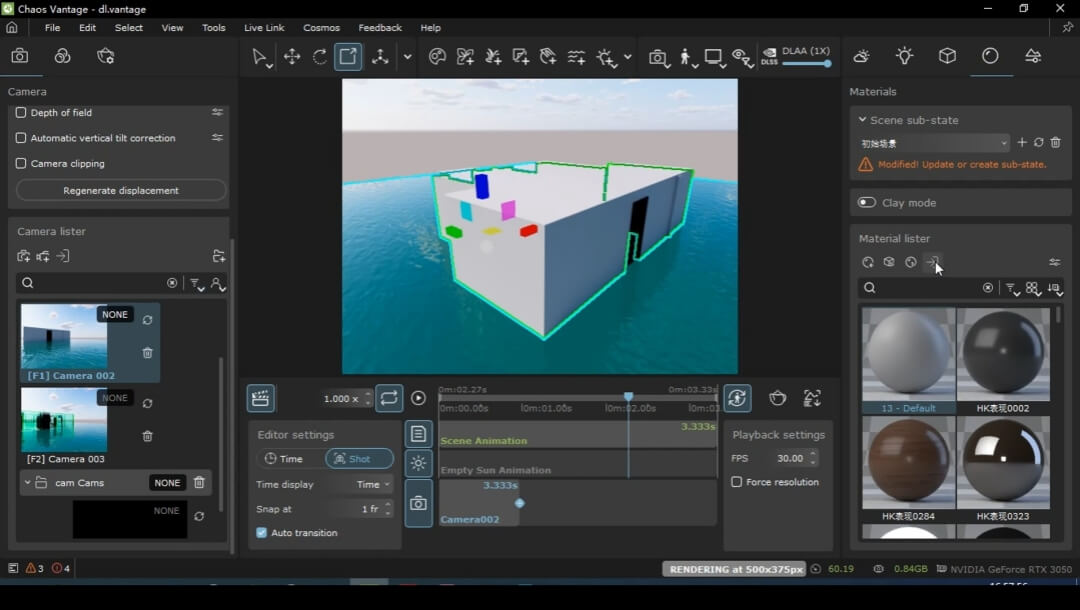1080x610 pixels.
Task: Delete Camera 002
Action: click(x=147, y=353)
